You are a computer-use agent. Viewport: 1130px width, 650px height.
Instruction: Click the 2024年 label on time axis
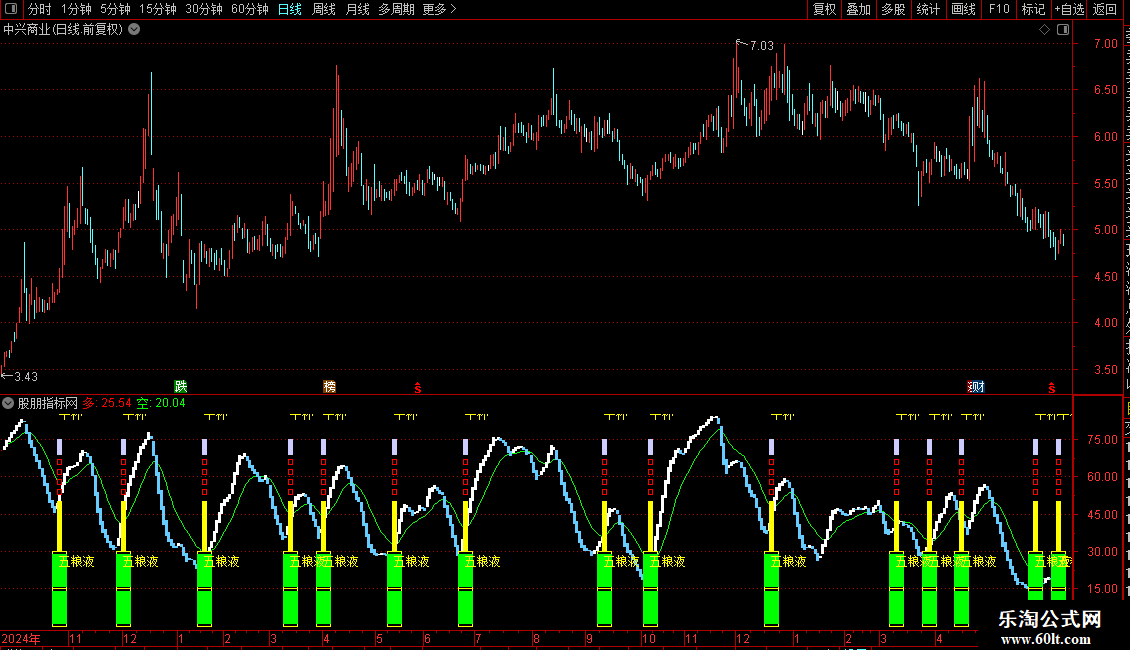(x=21, y=638)
